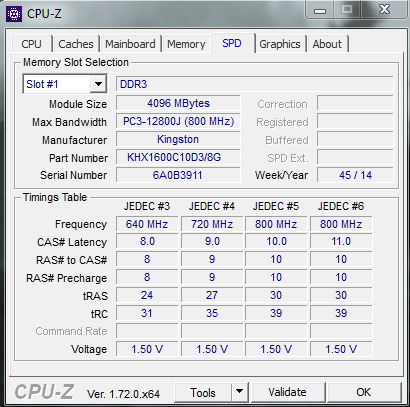Click the Validate button
This screenshot has height=407, width=410.
click(x=287, y=392)
